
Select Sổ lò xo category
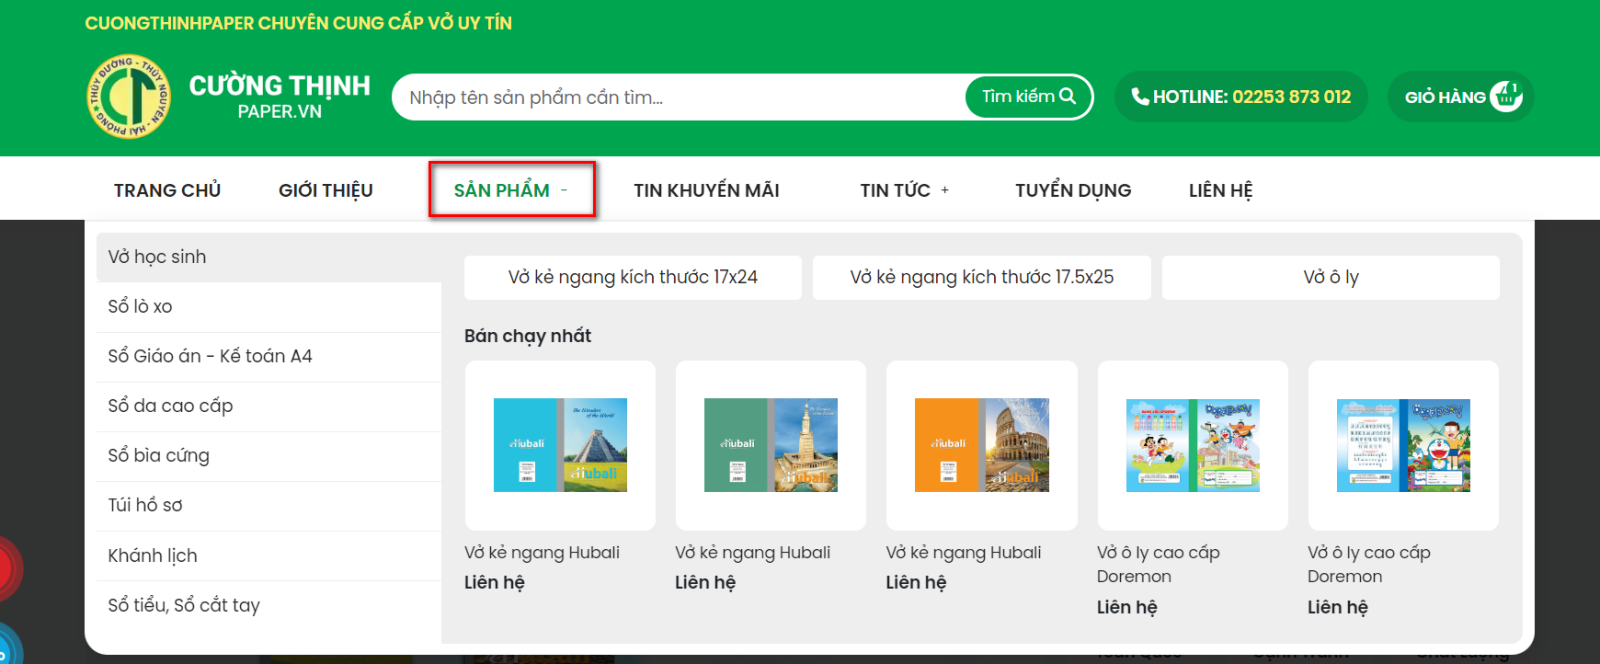(x=140, y=307)
